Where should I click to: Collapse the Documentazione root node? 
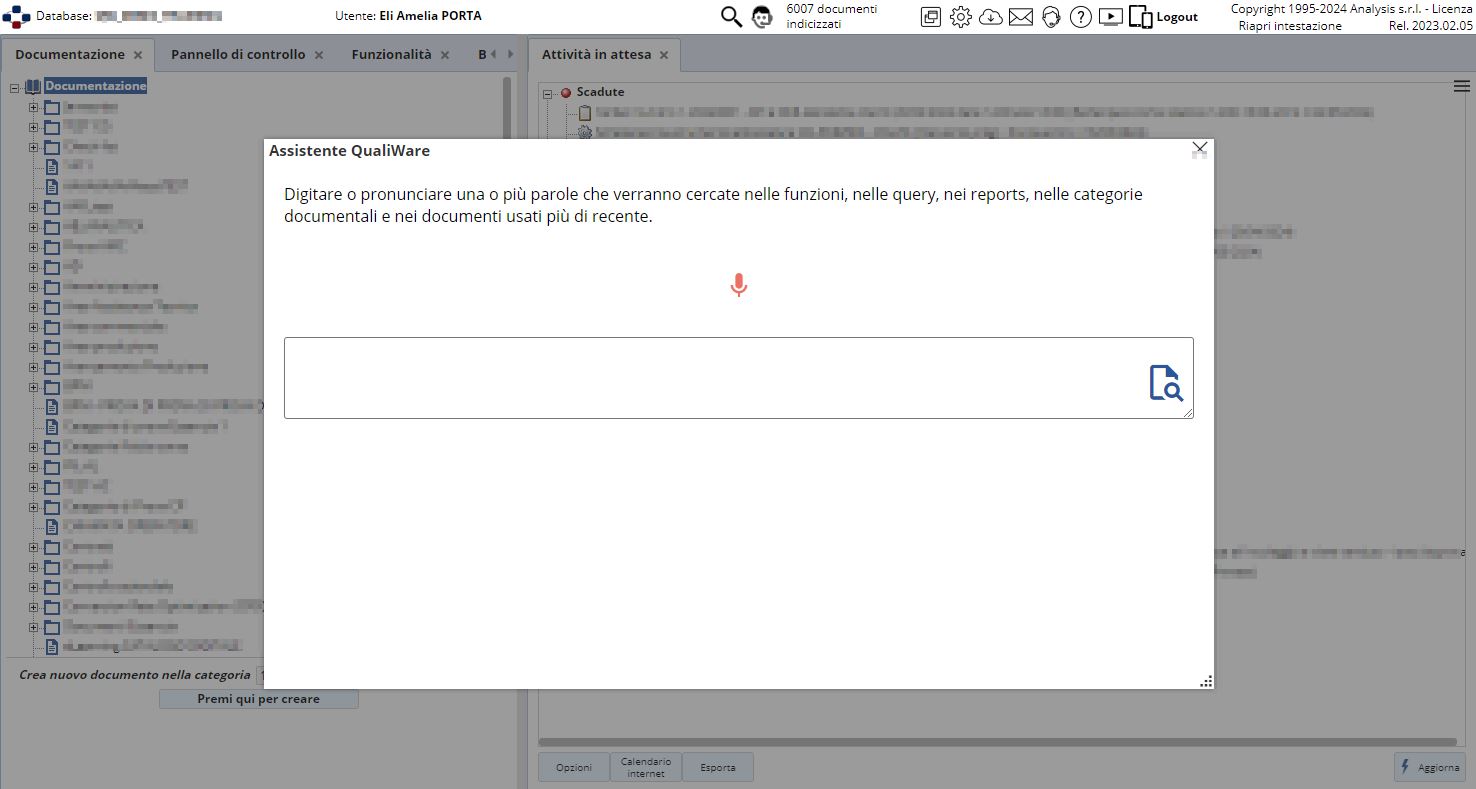point(14,88)
